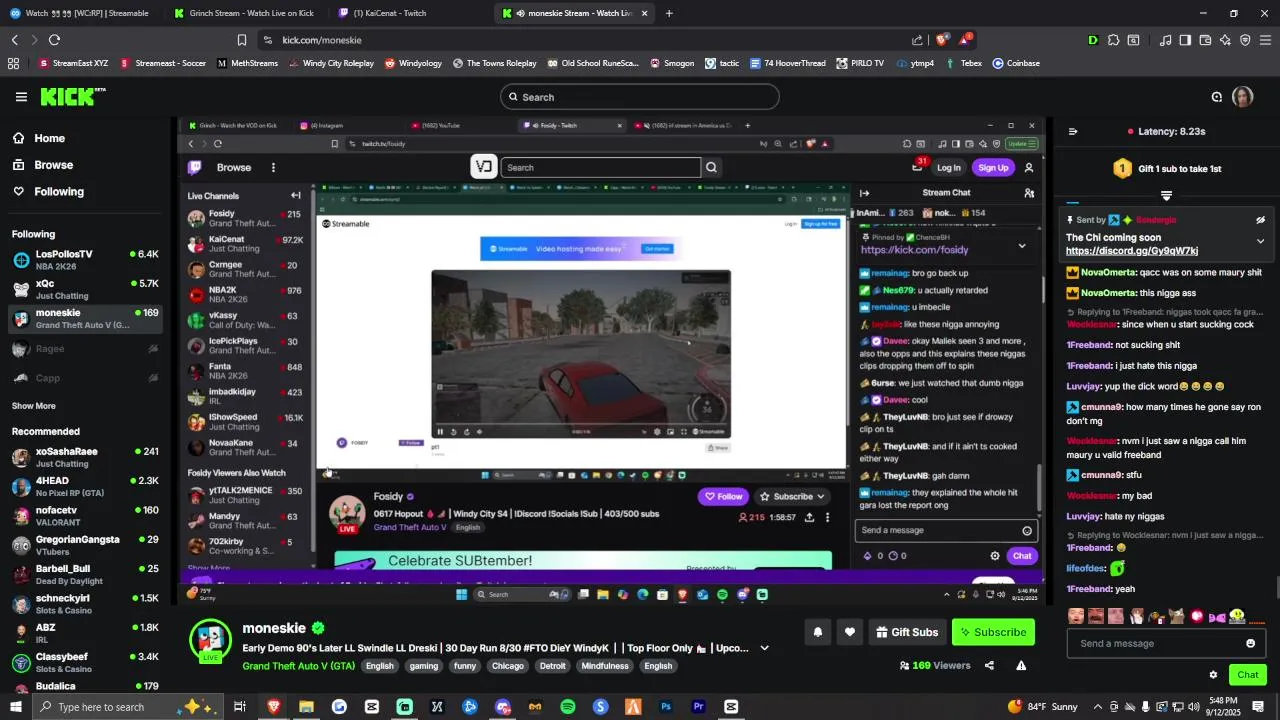Open the Coinbase bookmark
The height and width of the screenshot is (720, 1280).
1016,63
